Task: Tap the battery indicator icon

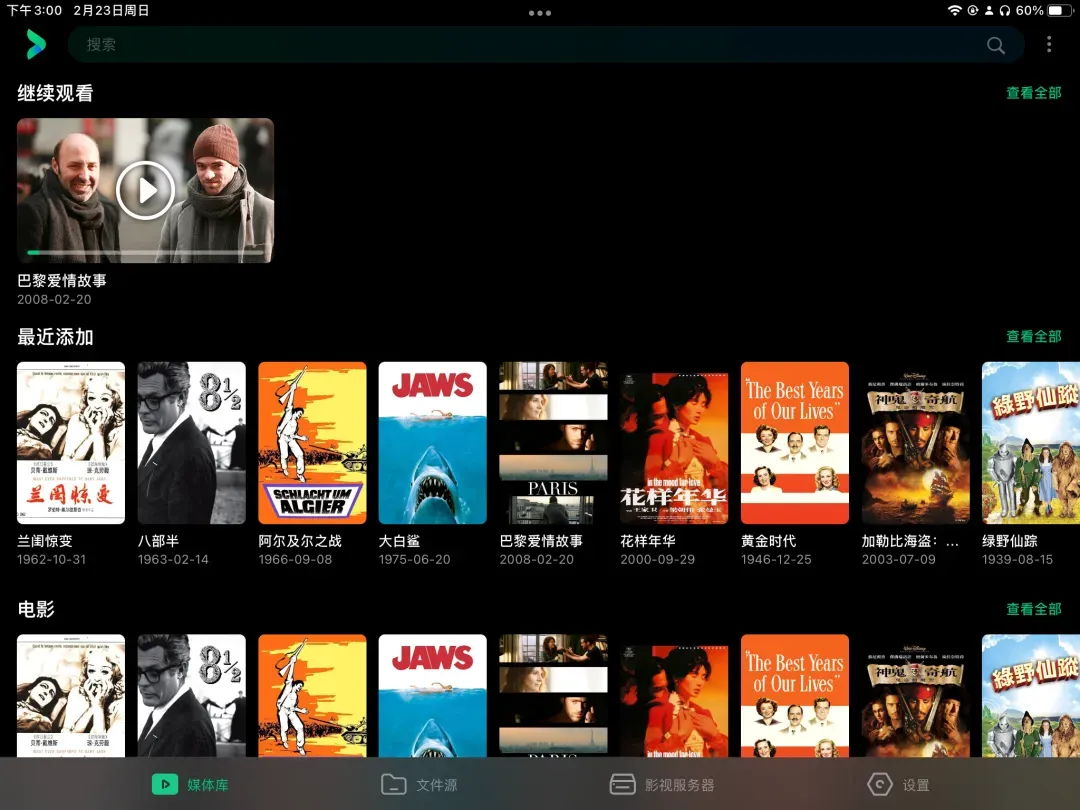Action: (x=1058, y=10)
